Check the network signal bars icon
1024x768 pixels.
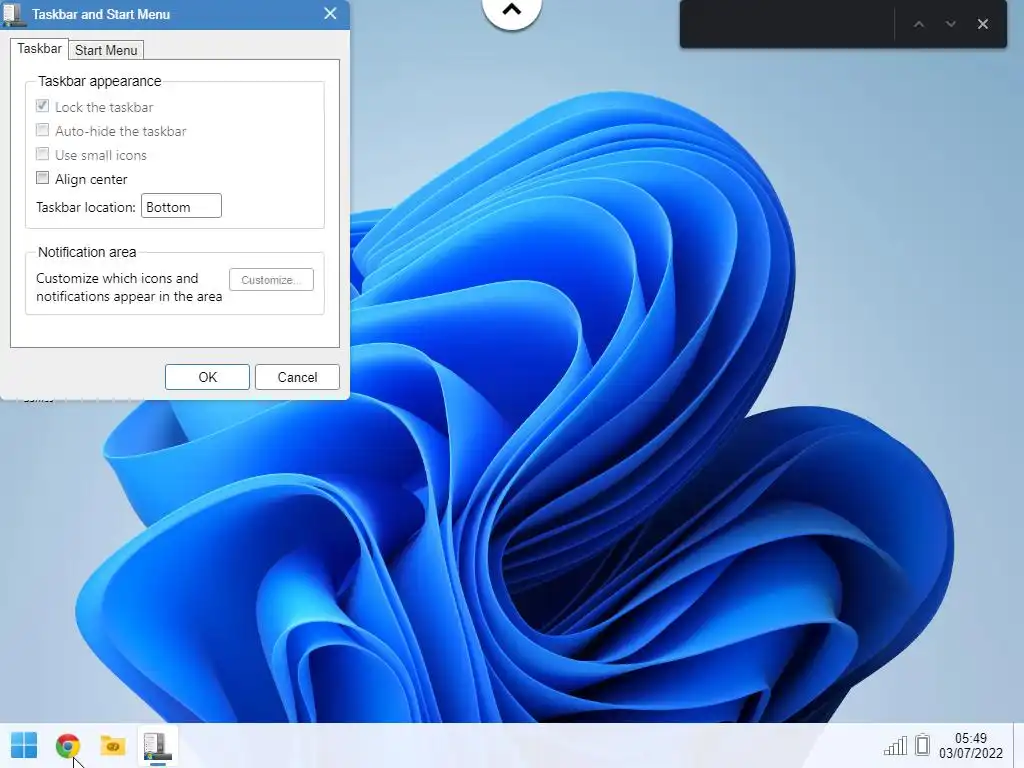(895, 745)
